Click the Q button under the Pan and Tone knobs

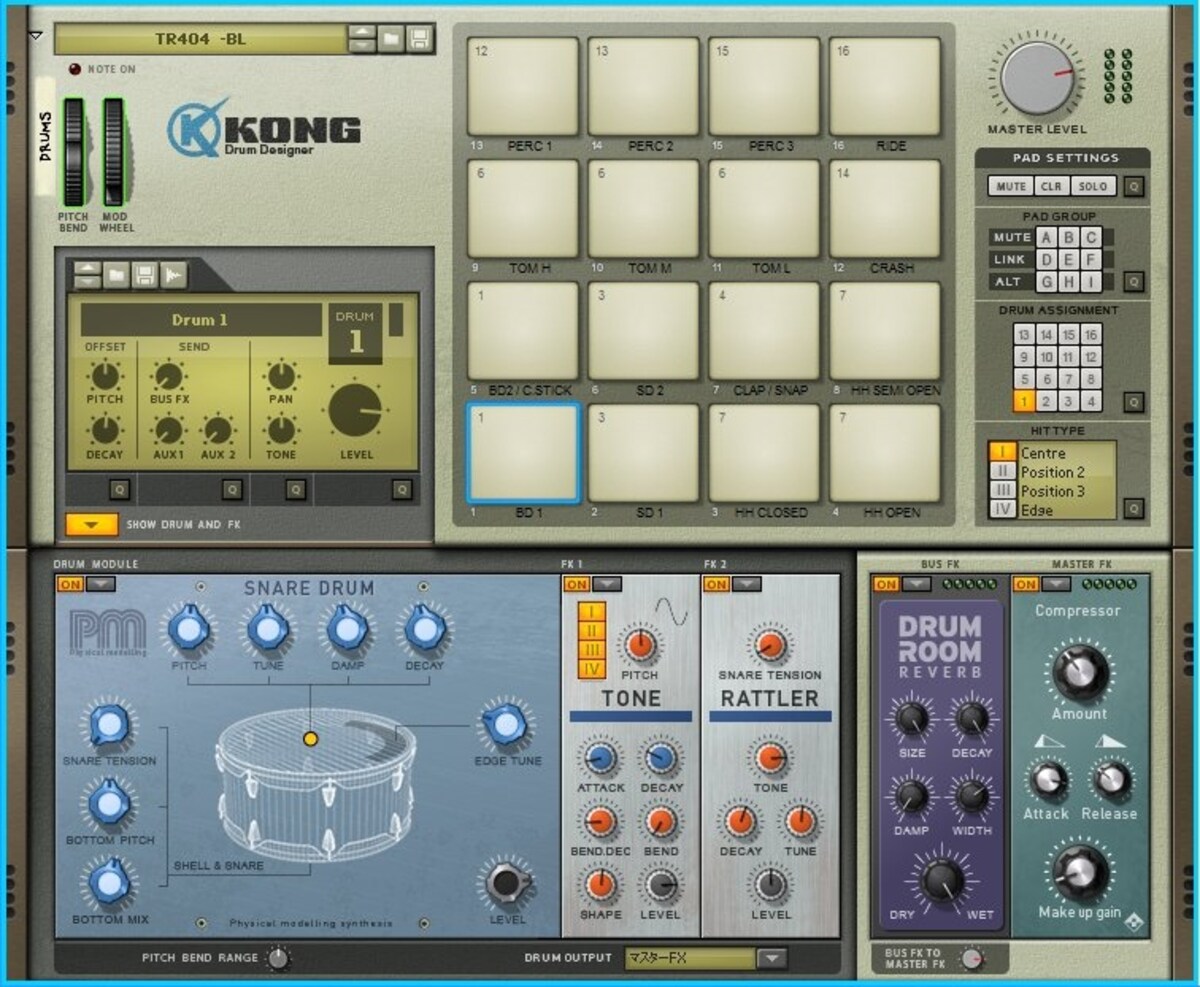(x=296, y=489)
